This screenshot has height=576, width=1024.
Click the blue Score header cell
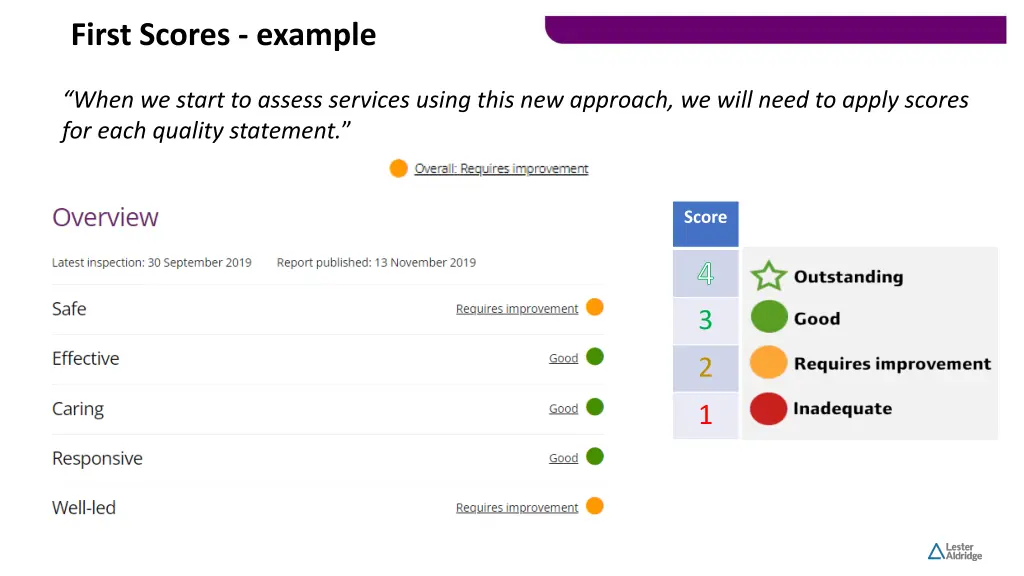pos(705,224)
